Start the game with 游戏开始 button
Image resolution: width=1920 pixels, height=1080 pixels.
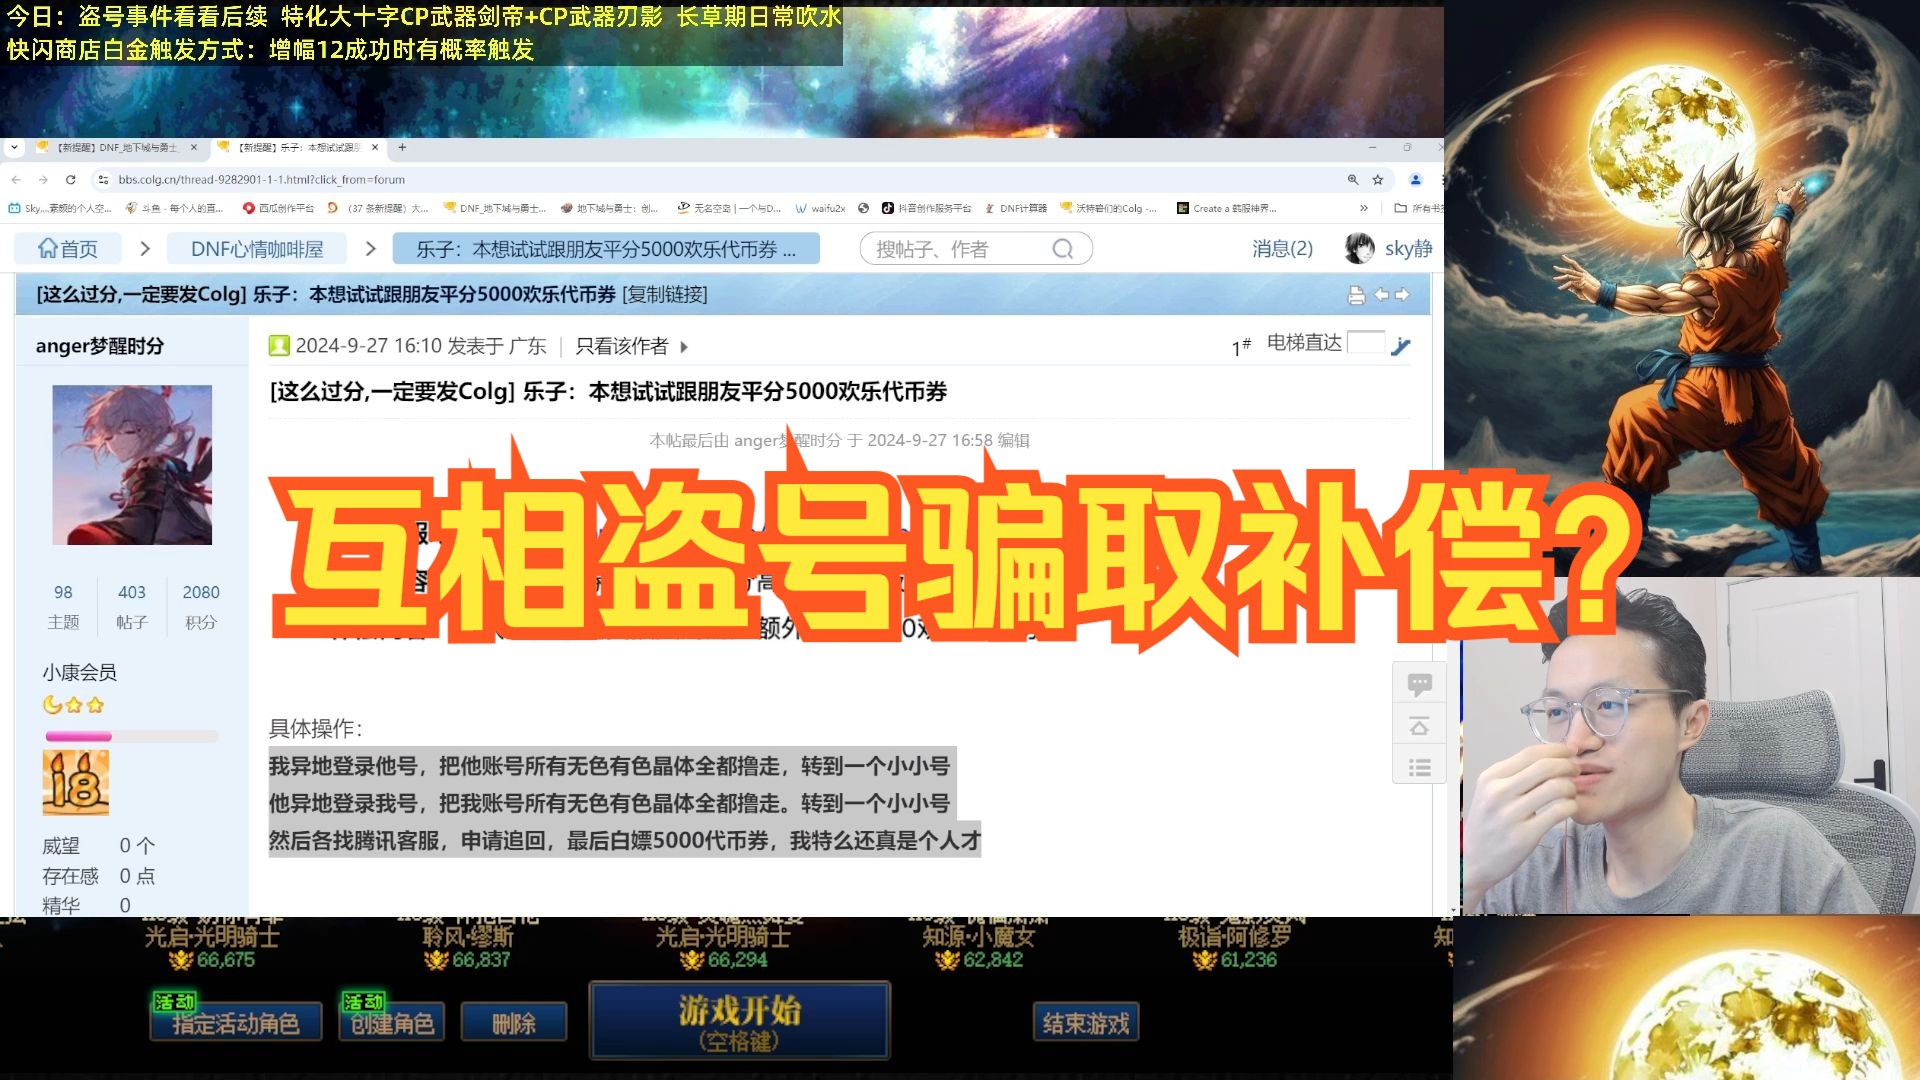coord(740,1021)
